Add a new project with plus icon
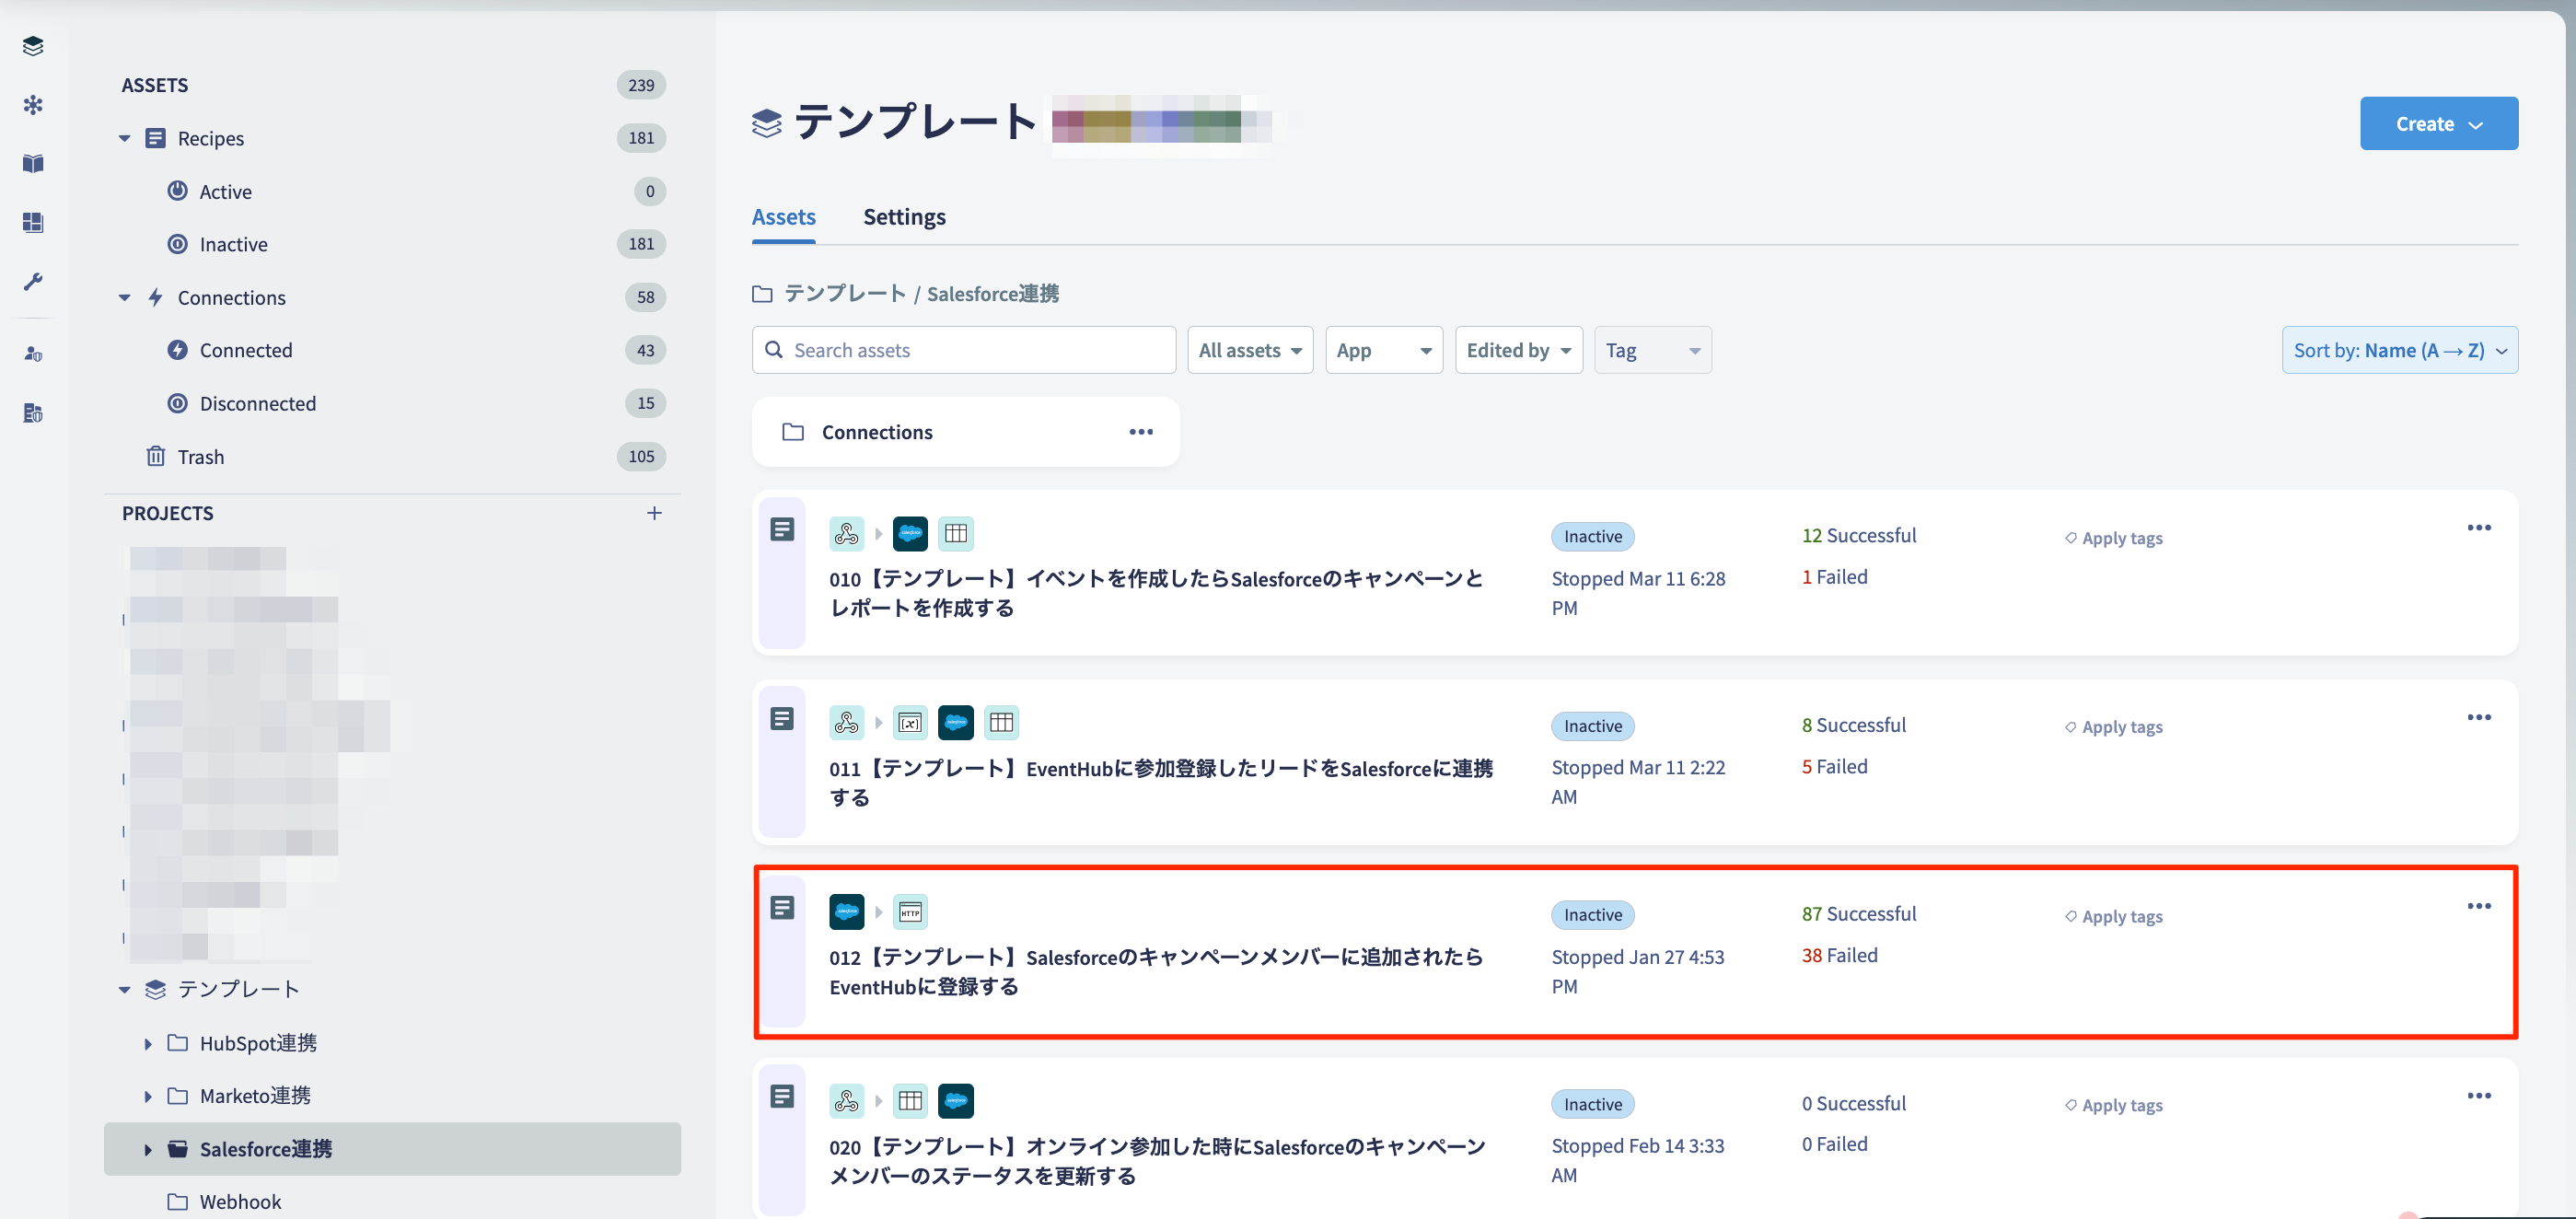Screen dimensions: 2576x1219 [654, 513]
